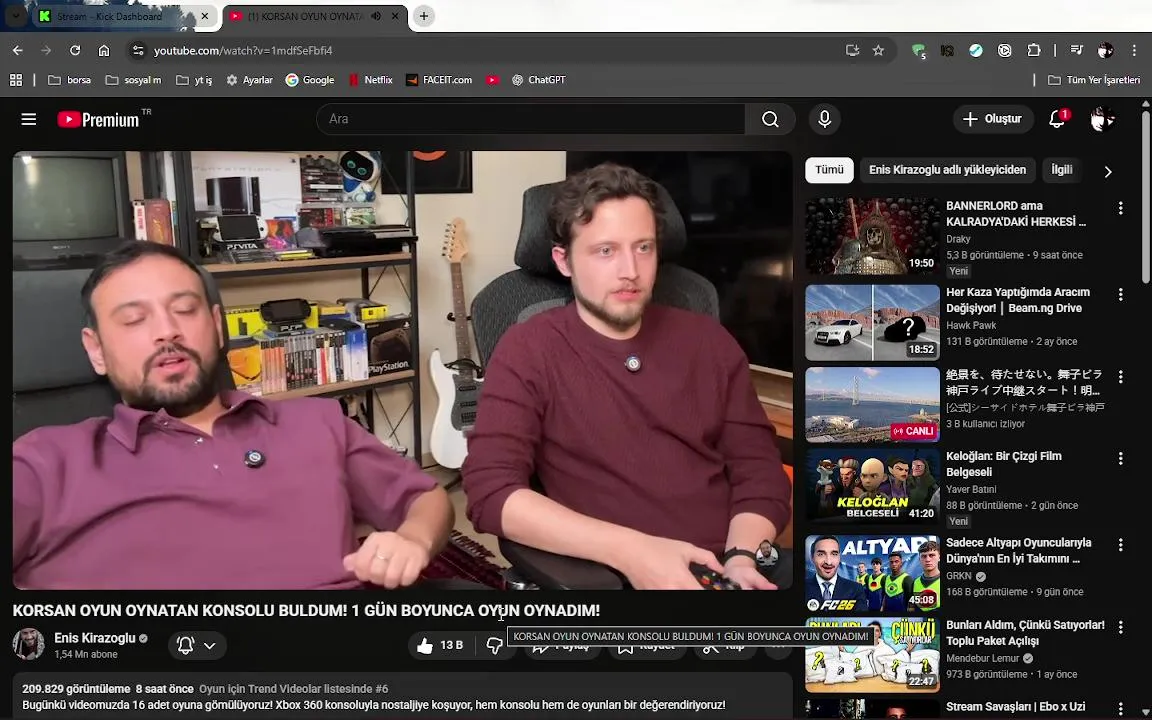Click the youtube.com address bar URL
The image size is (1152, 720).
coord(243,50)
